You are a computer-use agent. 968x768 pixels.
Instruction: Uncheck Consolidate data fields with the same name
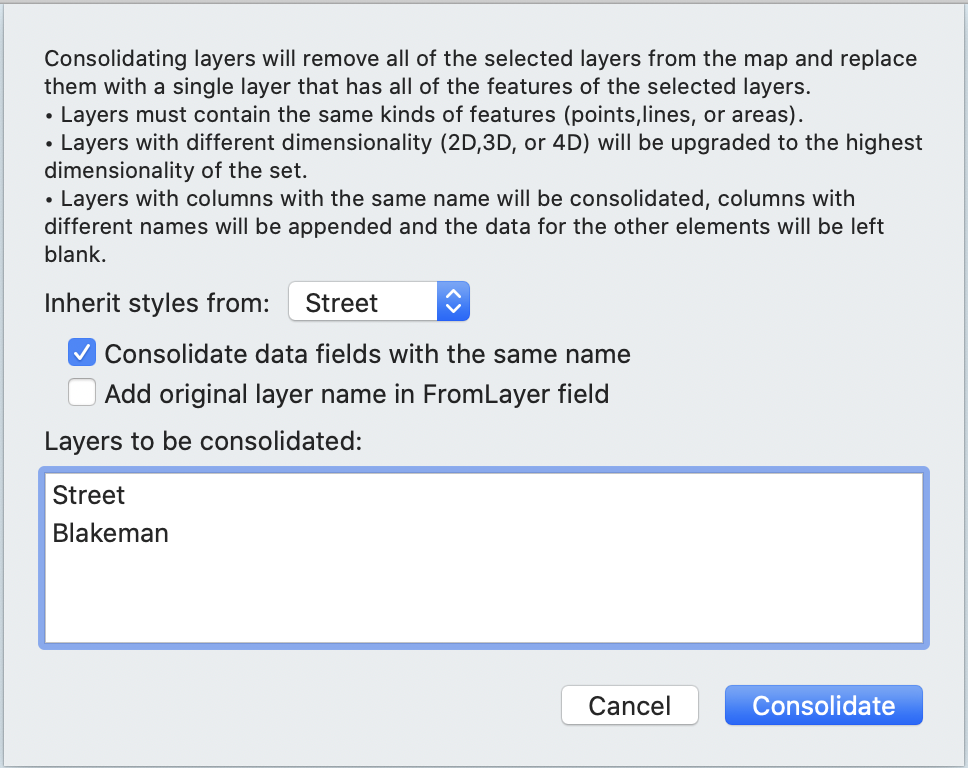click(81, 352)
